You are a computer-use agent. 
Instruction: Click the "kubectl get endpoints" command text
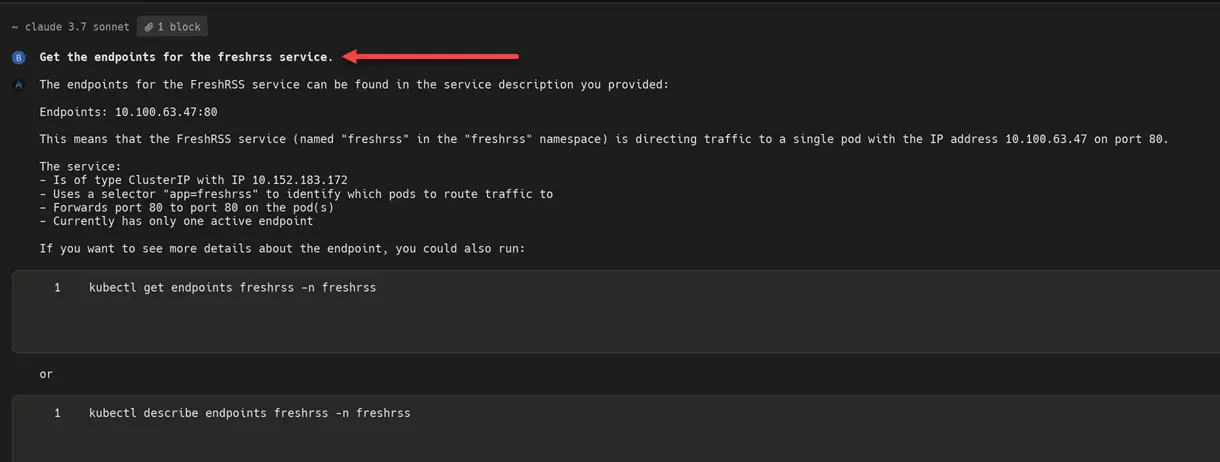tap(232, 288)
